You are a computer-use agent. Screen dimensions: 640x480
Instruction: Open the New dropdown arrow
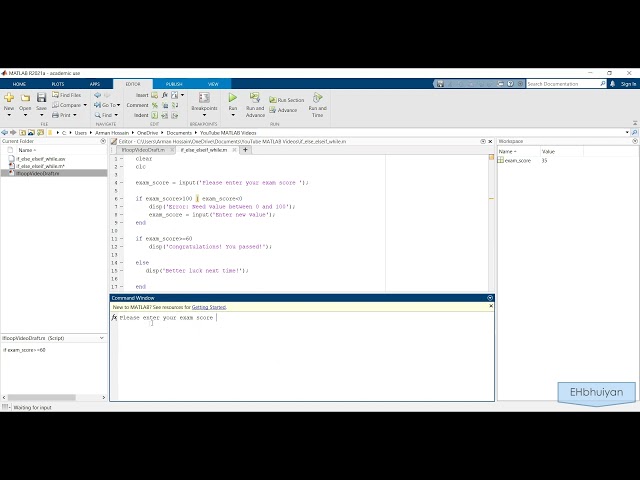tap(9, 115)
